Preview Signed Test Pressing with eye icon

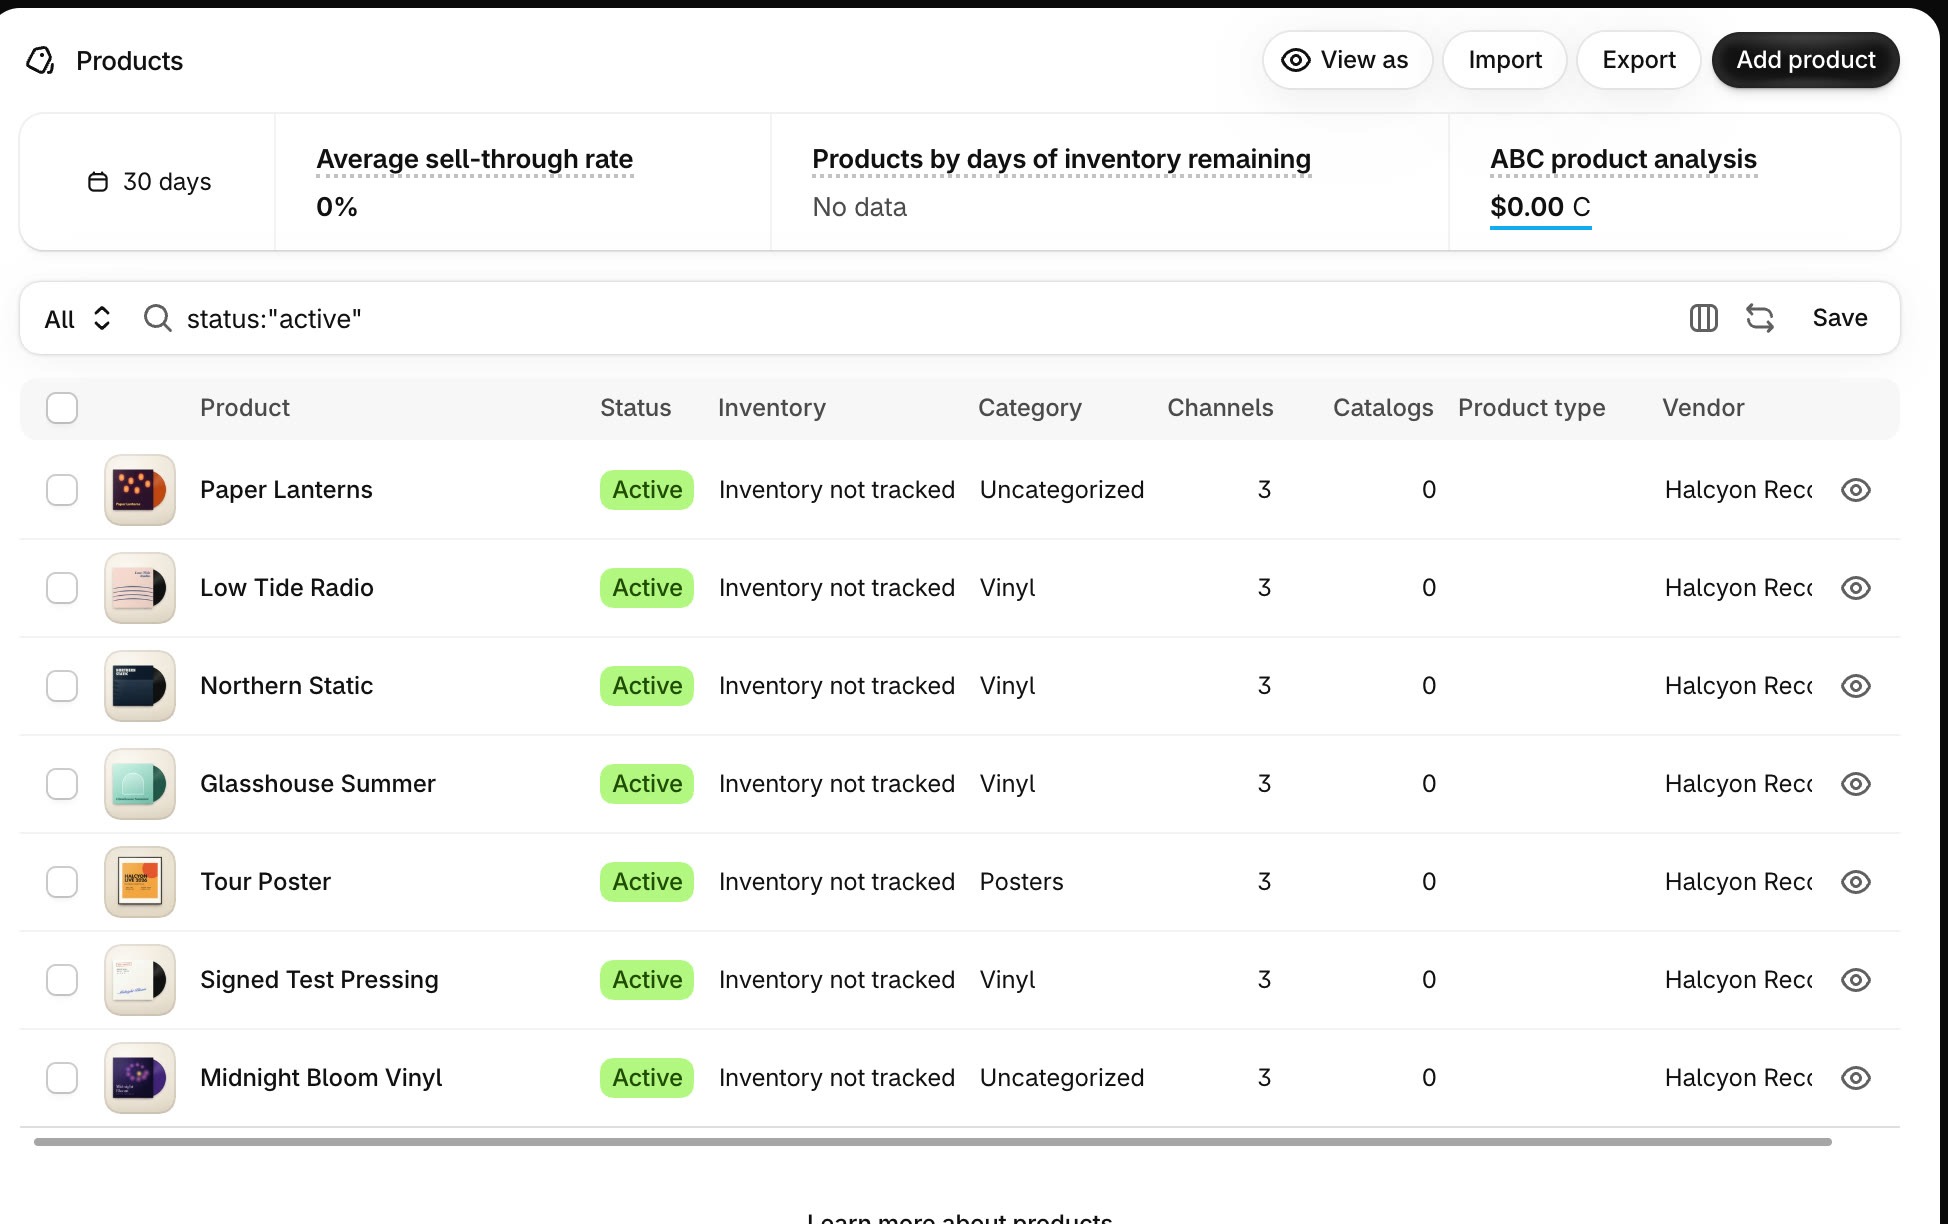point(1856,980)
